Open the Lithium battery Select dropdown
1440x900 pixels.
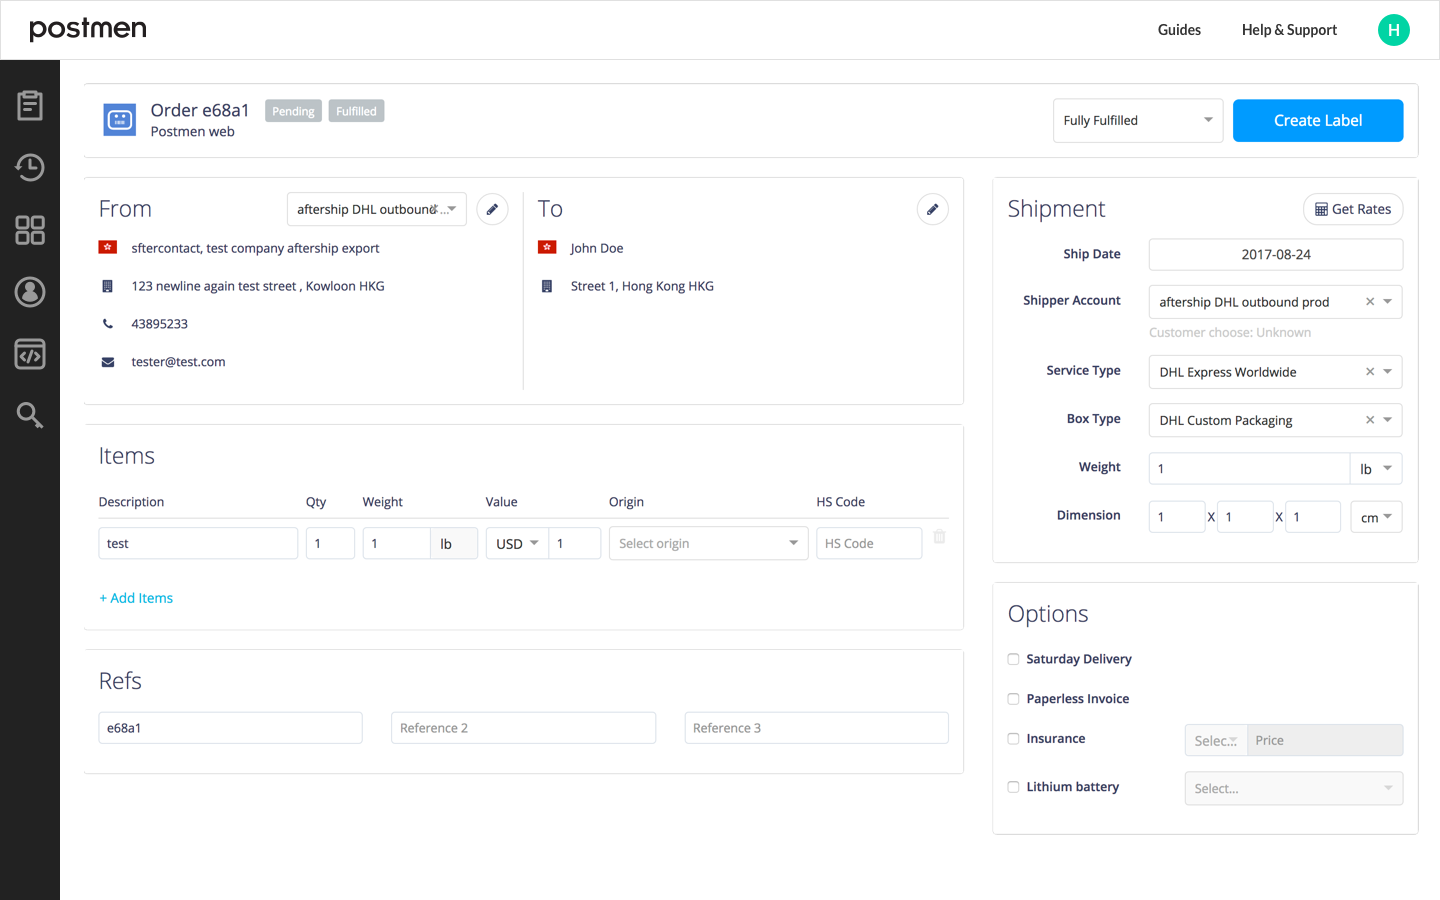tap(1294, 788)
